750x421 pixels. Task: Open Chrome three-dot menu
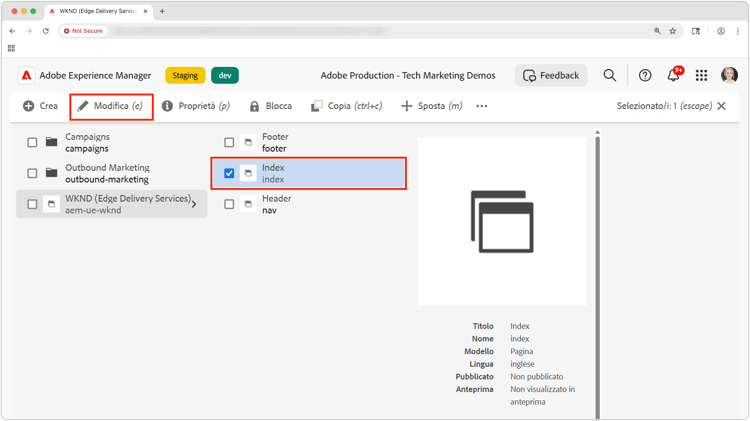[x=738, y=31]
